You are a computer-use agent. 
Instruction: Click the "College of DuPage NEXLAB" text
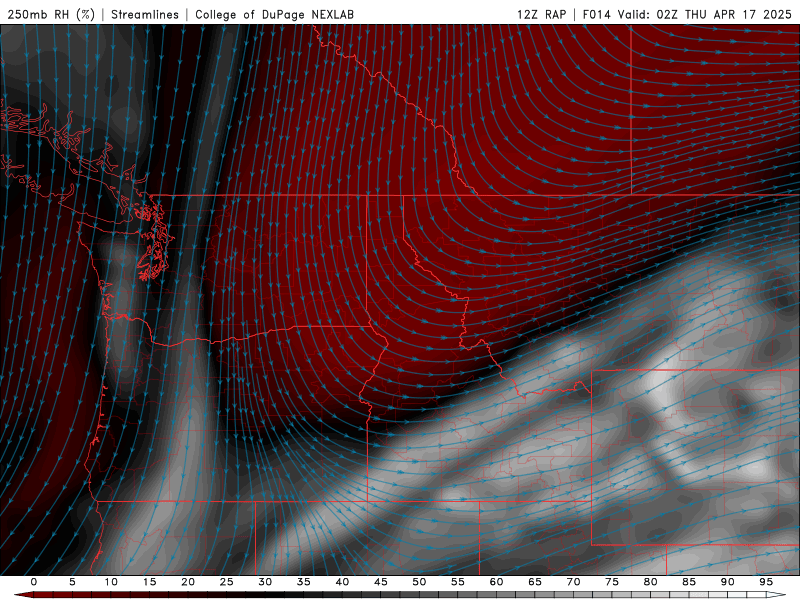click(274, 14)
